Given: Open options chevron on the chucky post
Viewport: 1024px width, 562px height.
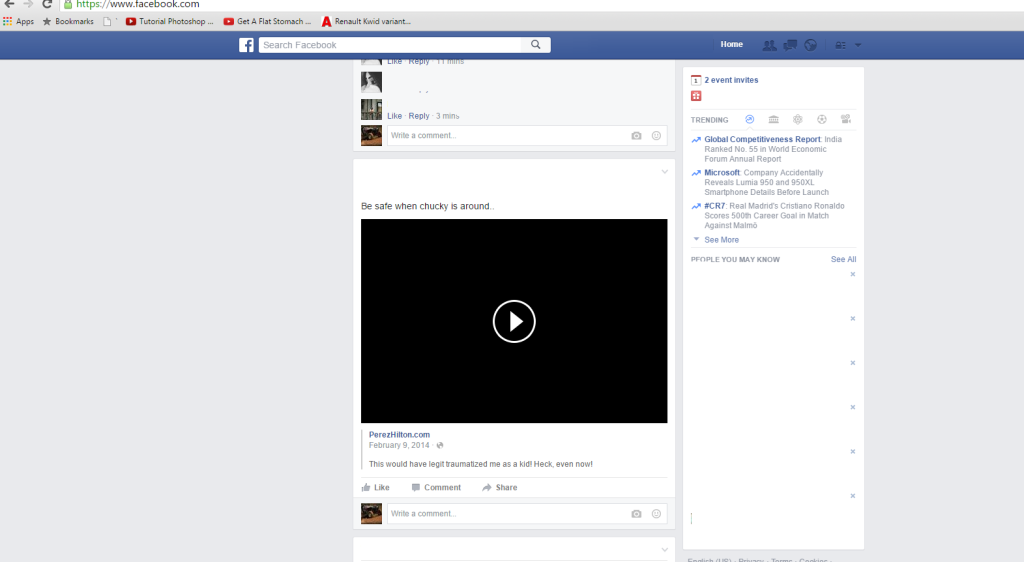Looking at the screenshot, I should 664,172.
